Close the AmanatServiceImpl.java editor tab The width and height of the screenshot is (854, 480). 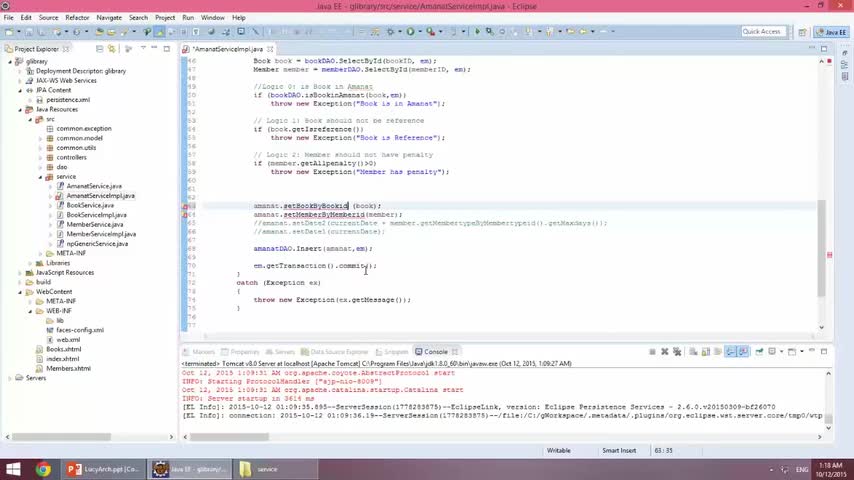coord(270,49)
